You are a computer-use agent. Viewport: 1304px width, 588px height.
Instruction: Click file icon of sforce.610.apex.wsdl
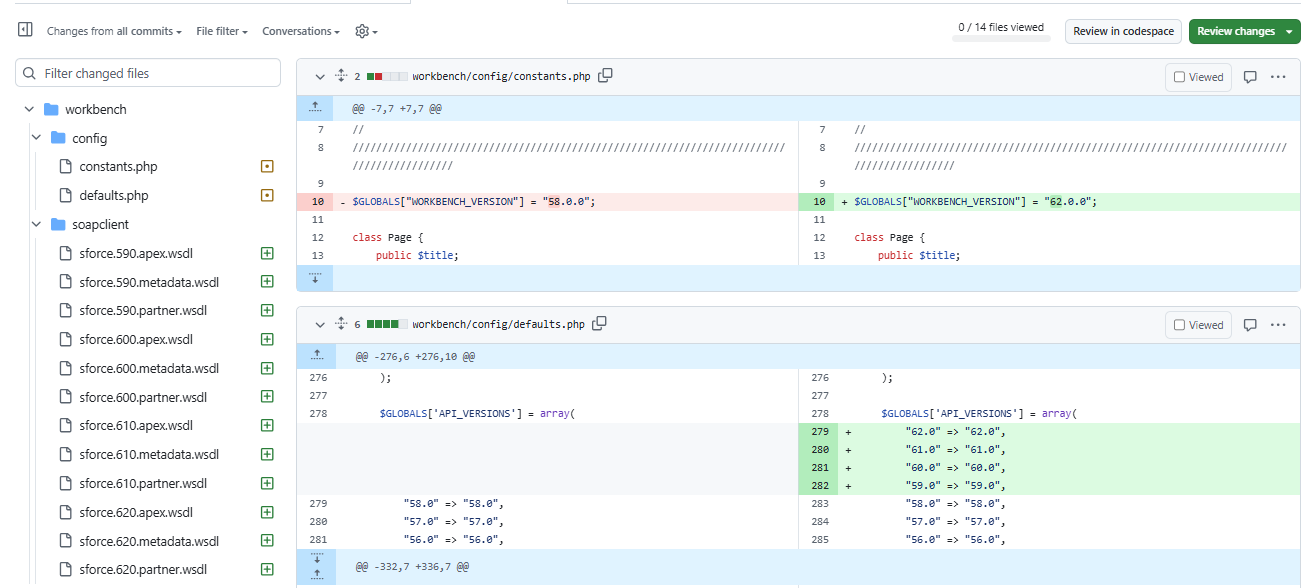coord(65,425)
